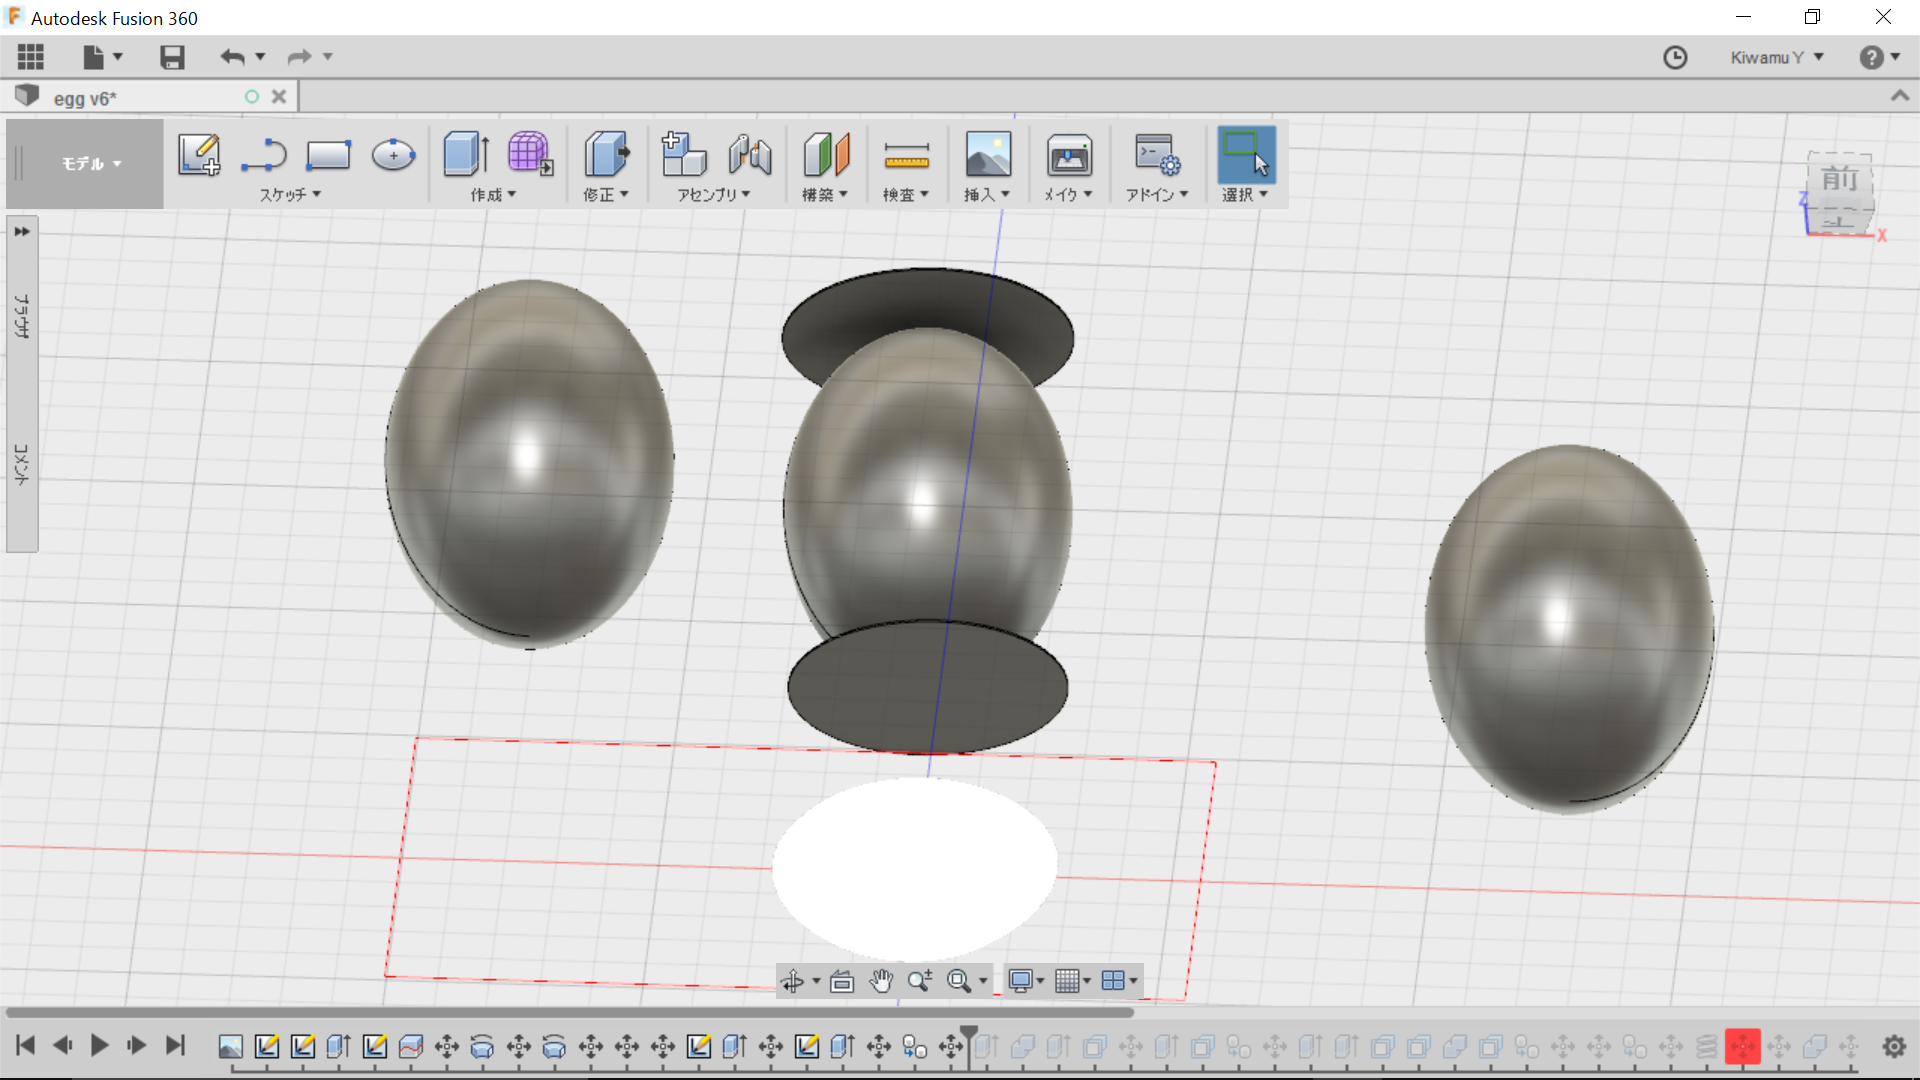Select the display mode icon
Image resolution: width=1920 pixels, height=1080 pixels.
click(1021, 981)
